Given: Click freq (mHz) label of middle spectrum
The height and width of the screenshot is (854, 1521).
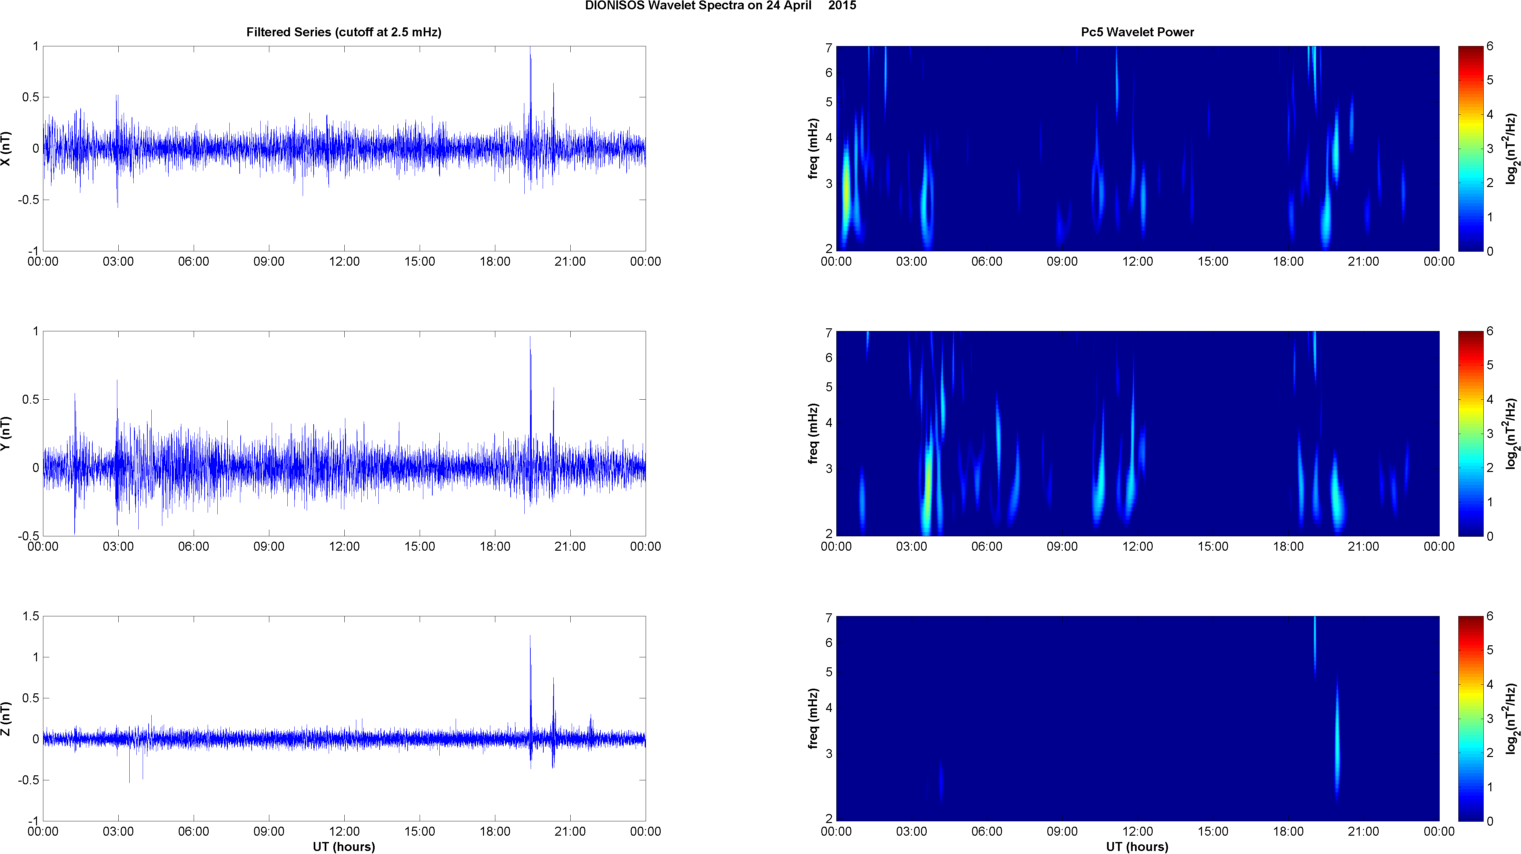Looking at the screenshot, I should tap(813, 433).
